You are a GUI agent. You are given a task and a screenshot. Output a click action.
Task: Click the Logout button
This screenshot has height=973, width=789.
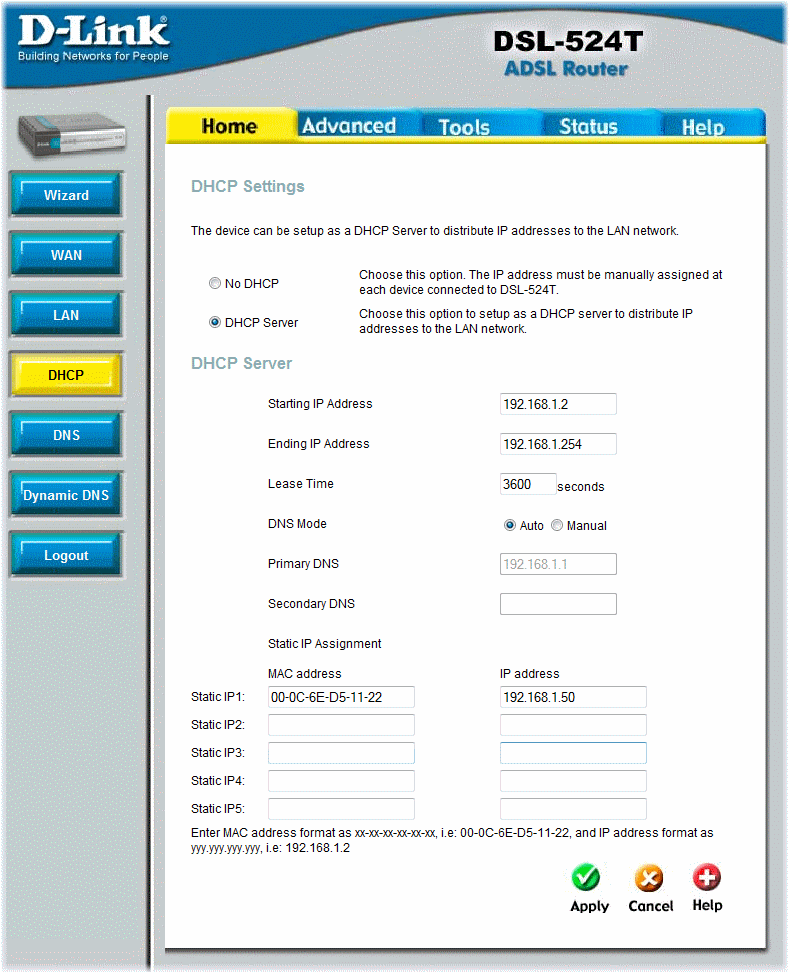point(66,555)
